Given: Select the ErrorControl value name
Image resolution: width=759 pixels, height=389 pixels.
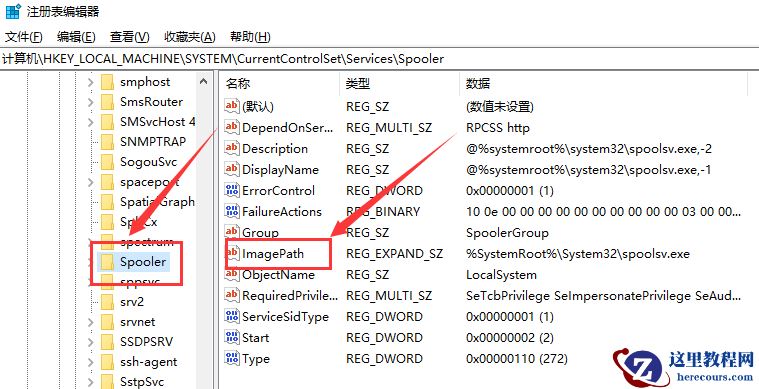Looking at the screenshot, I should tap(278, 191).
